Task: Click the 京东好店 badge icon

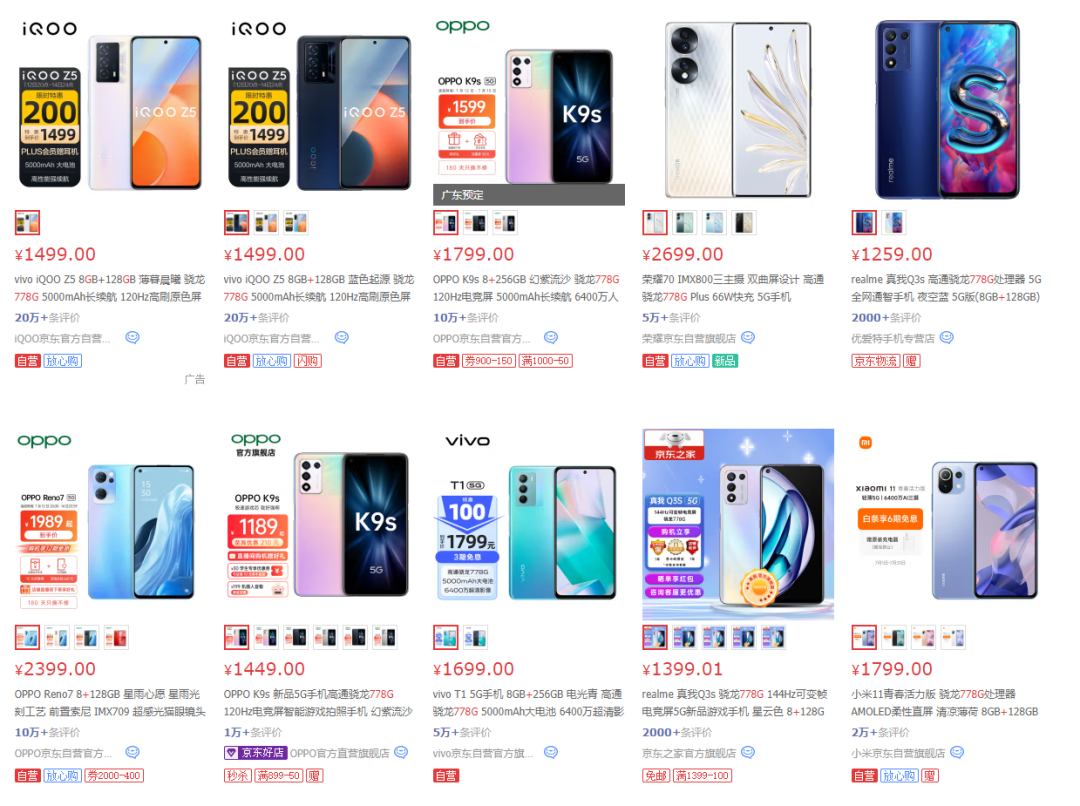Action: pyautogui.click(x=232, y=753)
